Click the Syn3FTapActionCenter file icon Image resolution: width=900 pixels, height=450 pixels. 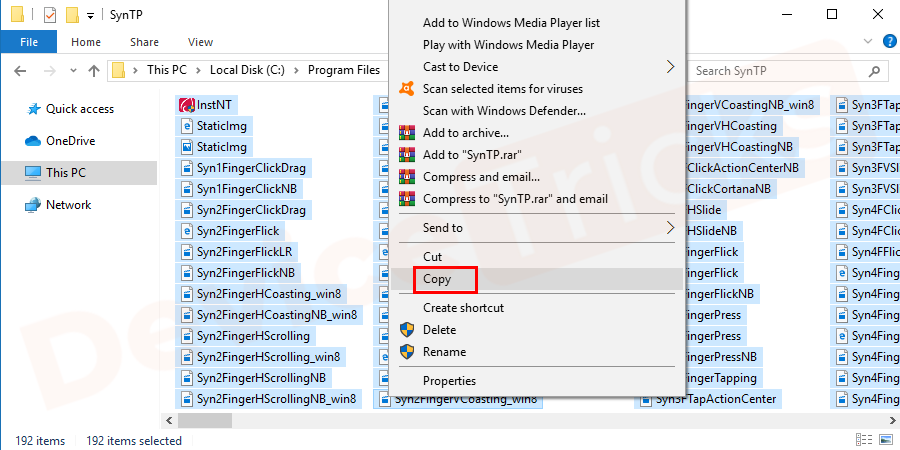coord(646,399)
